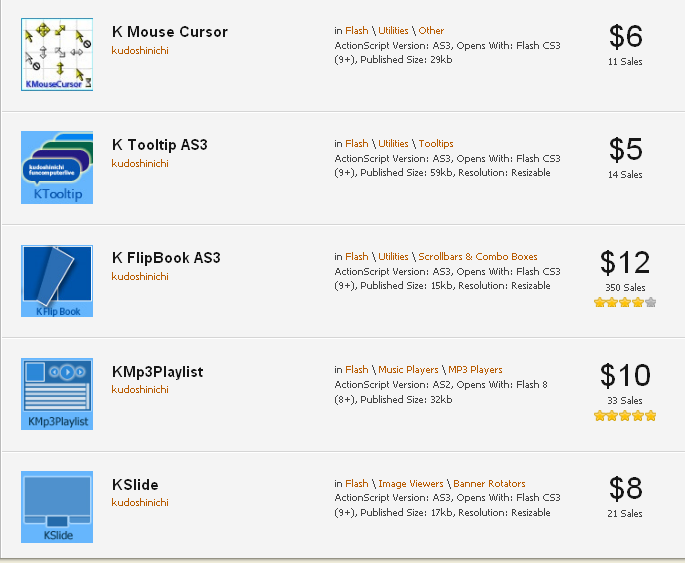
Task: Open the Image Viewers category link
Action: [x=411, y=484]
